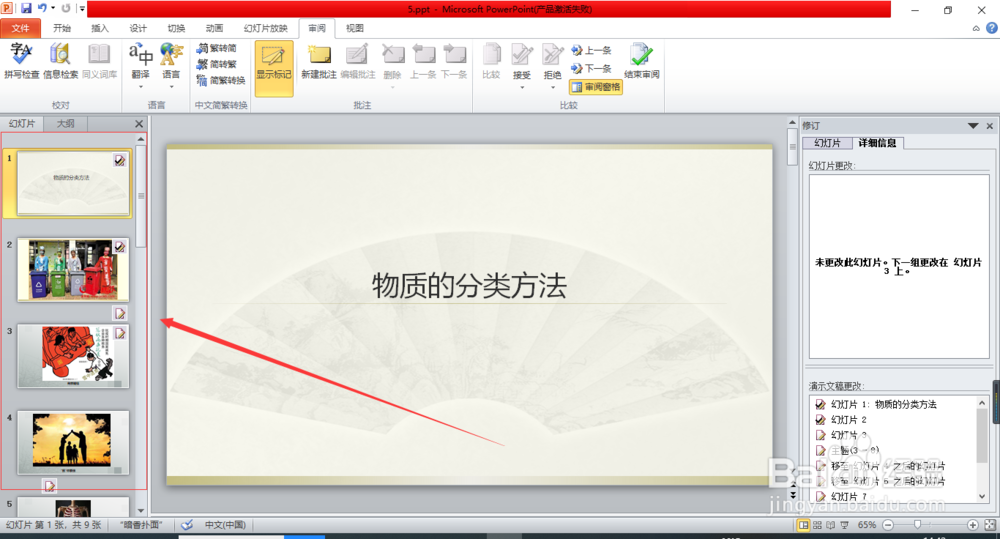Zoom out with the minus button

tap(888, 525)
